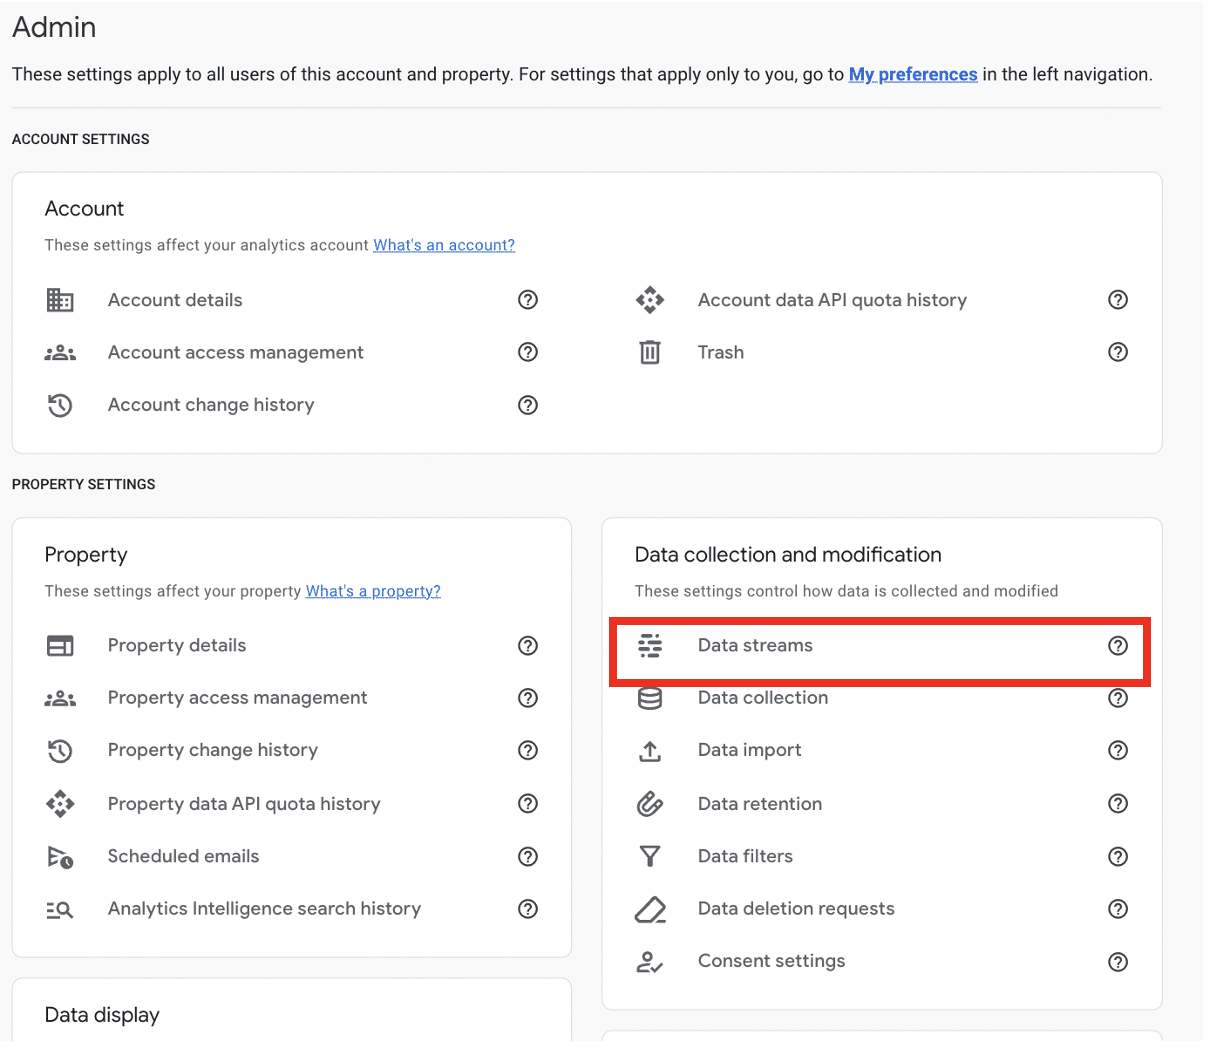
Task: Click the Data import upload icon
Action: [651, 750]
